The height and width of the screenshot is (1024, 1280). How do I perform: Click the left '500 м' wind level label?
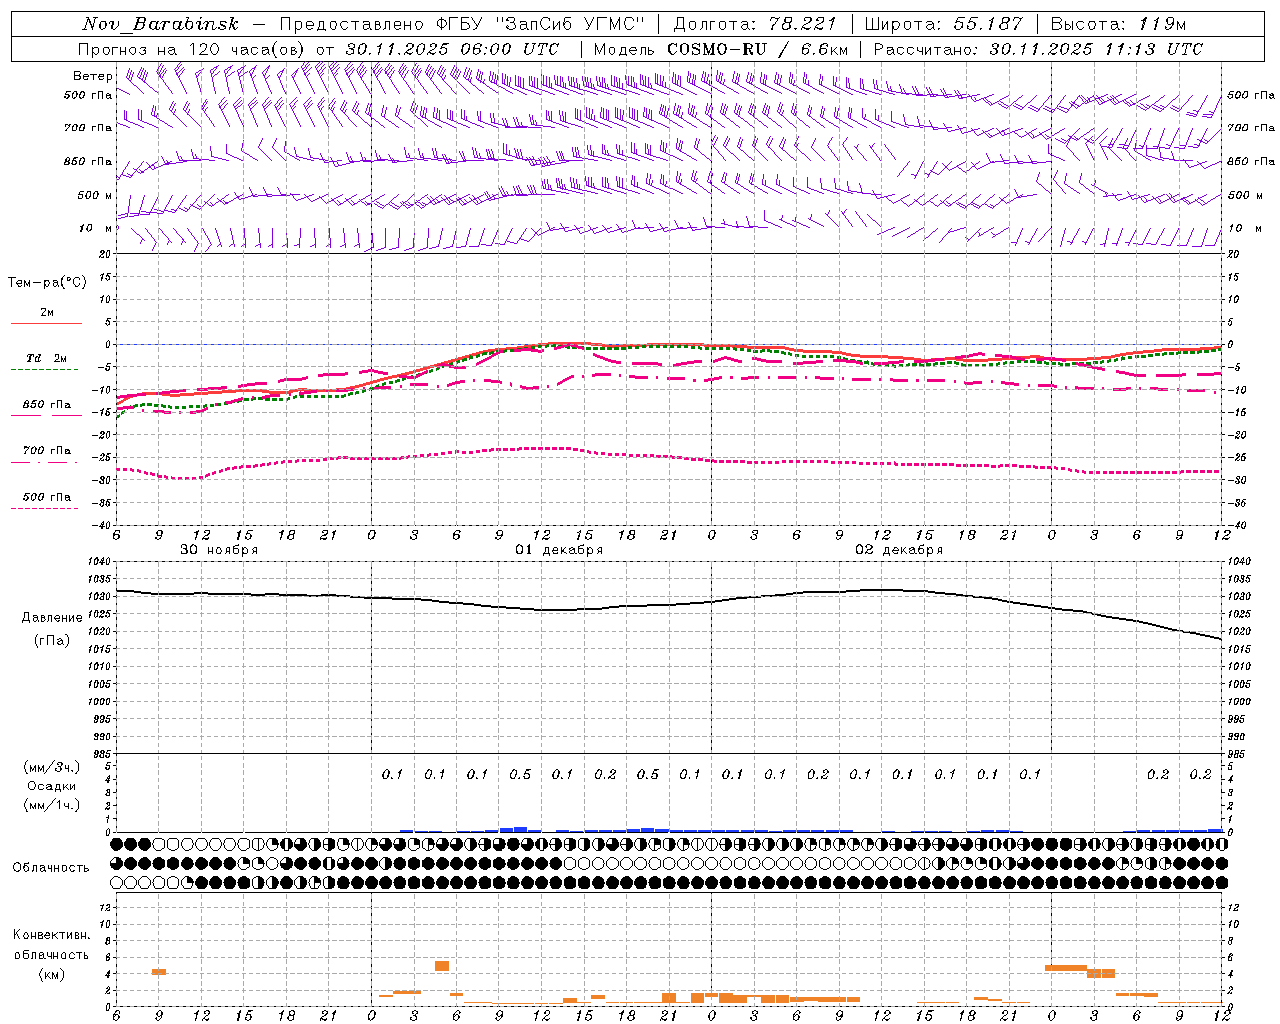click(95, 195)
